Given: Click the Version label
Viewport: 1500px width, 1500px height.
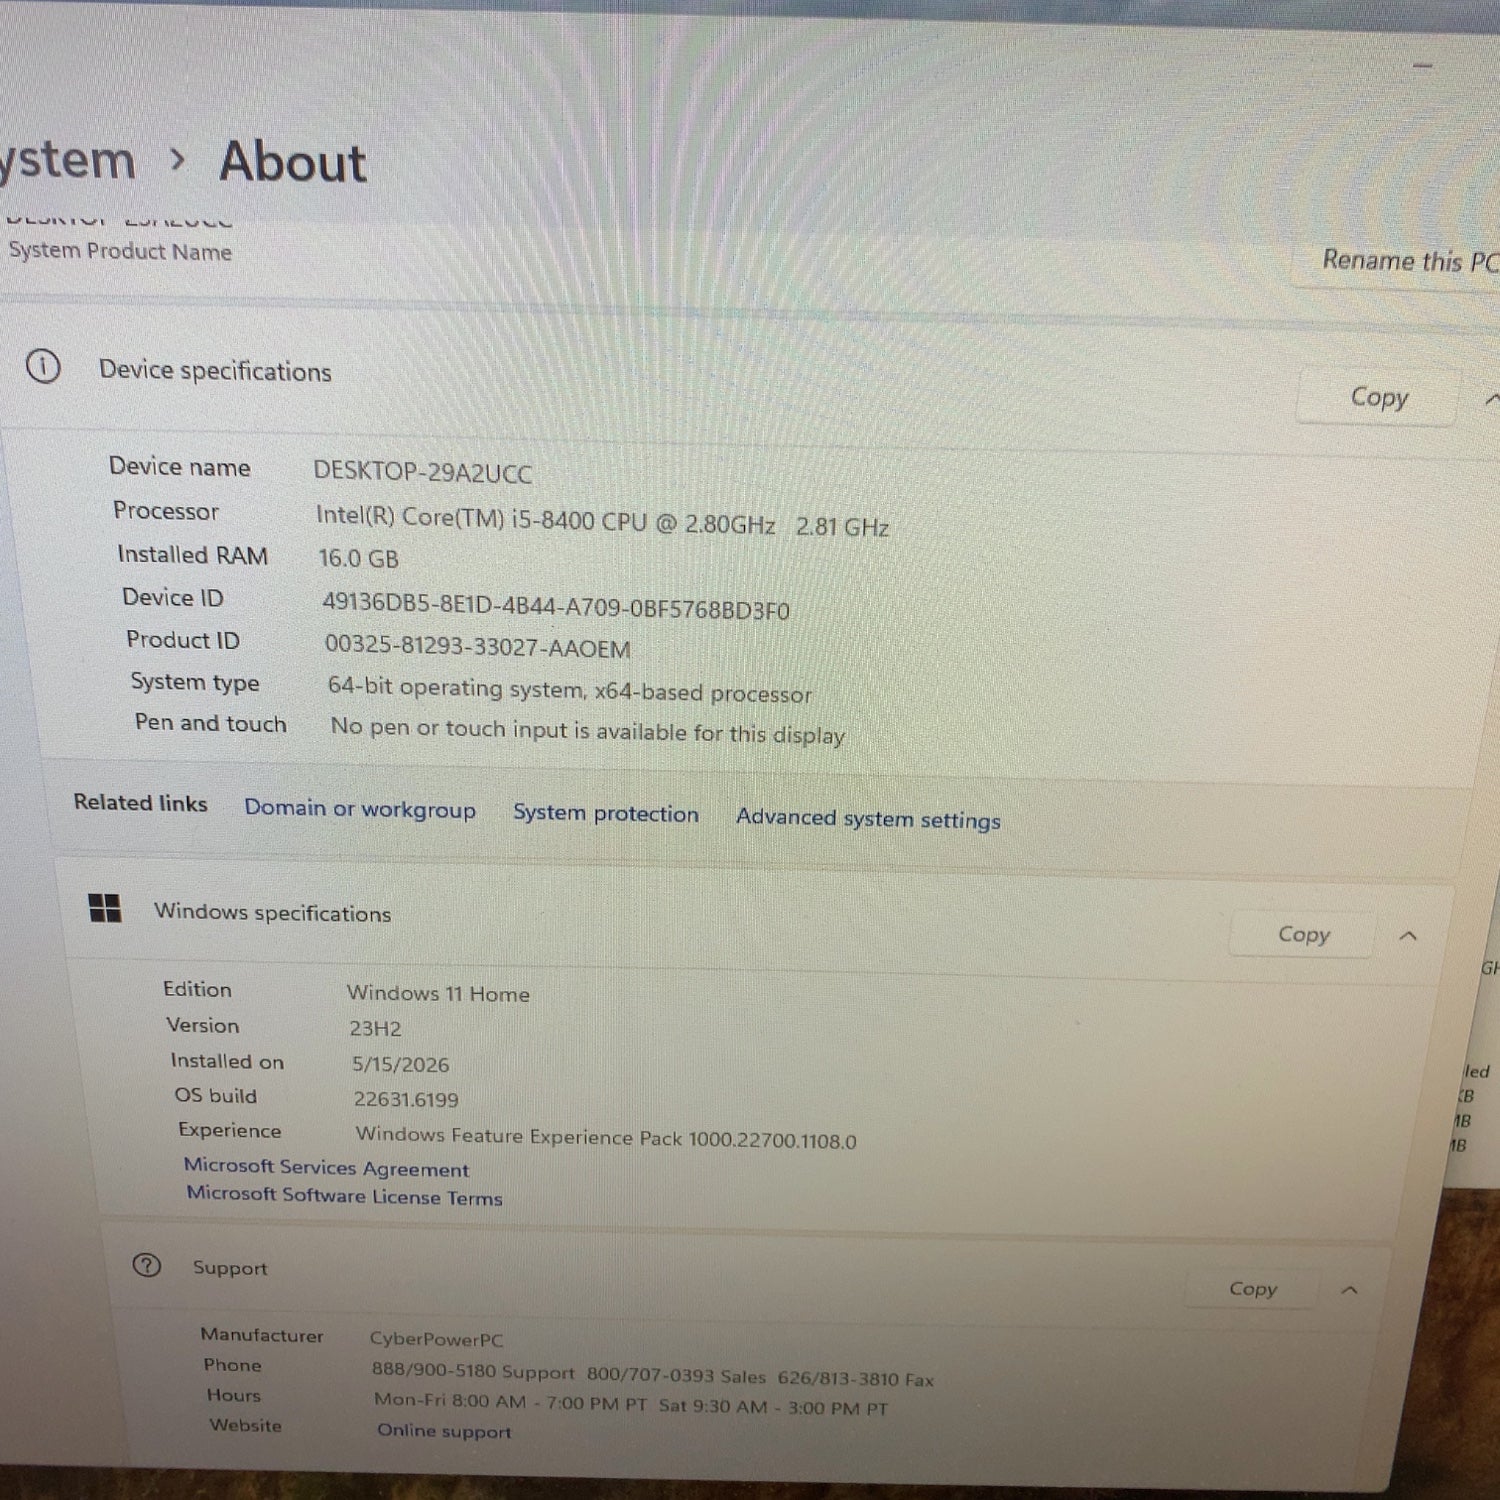Looking at the screenshot, I should [203, 1025].
